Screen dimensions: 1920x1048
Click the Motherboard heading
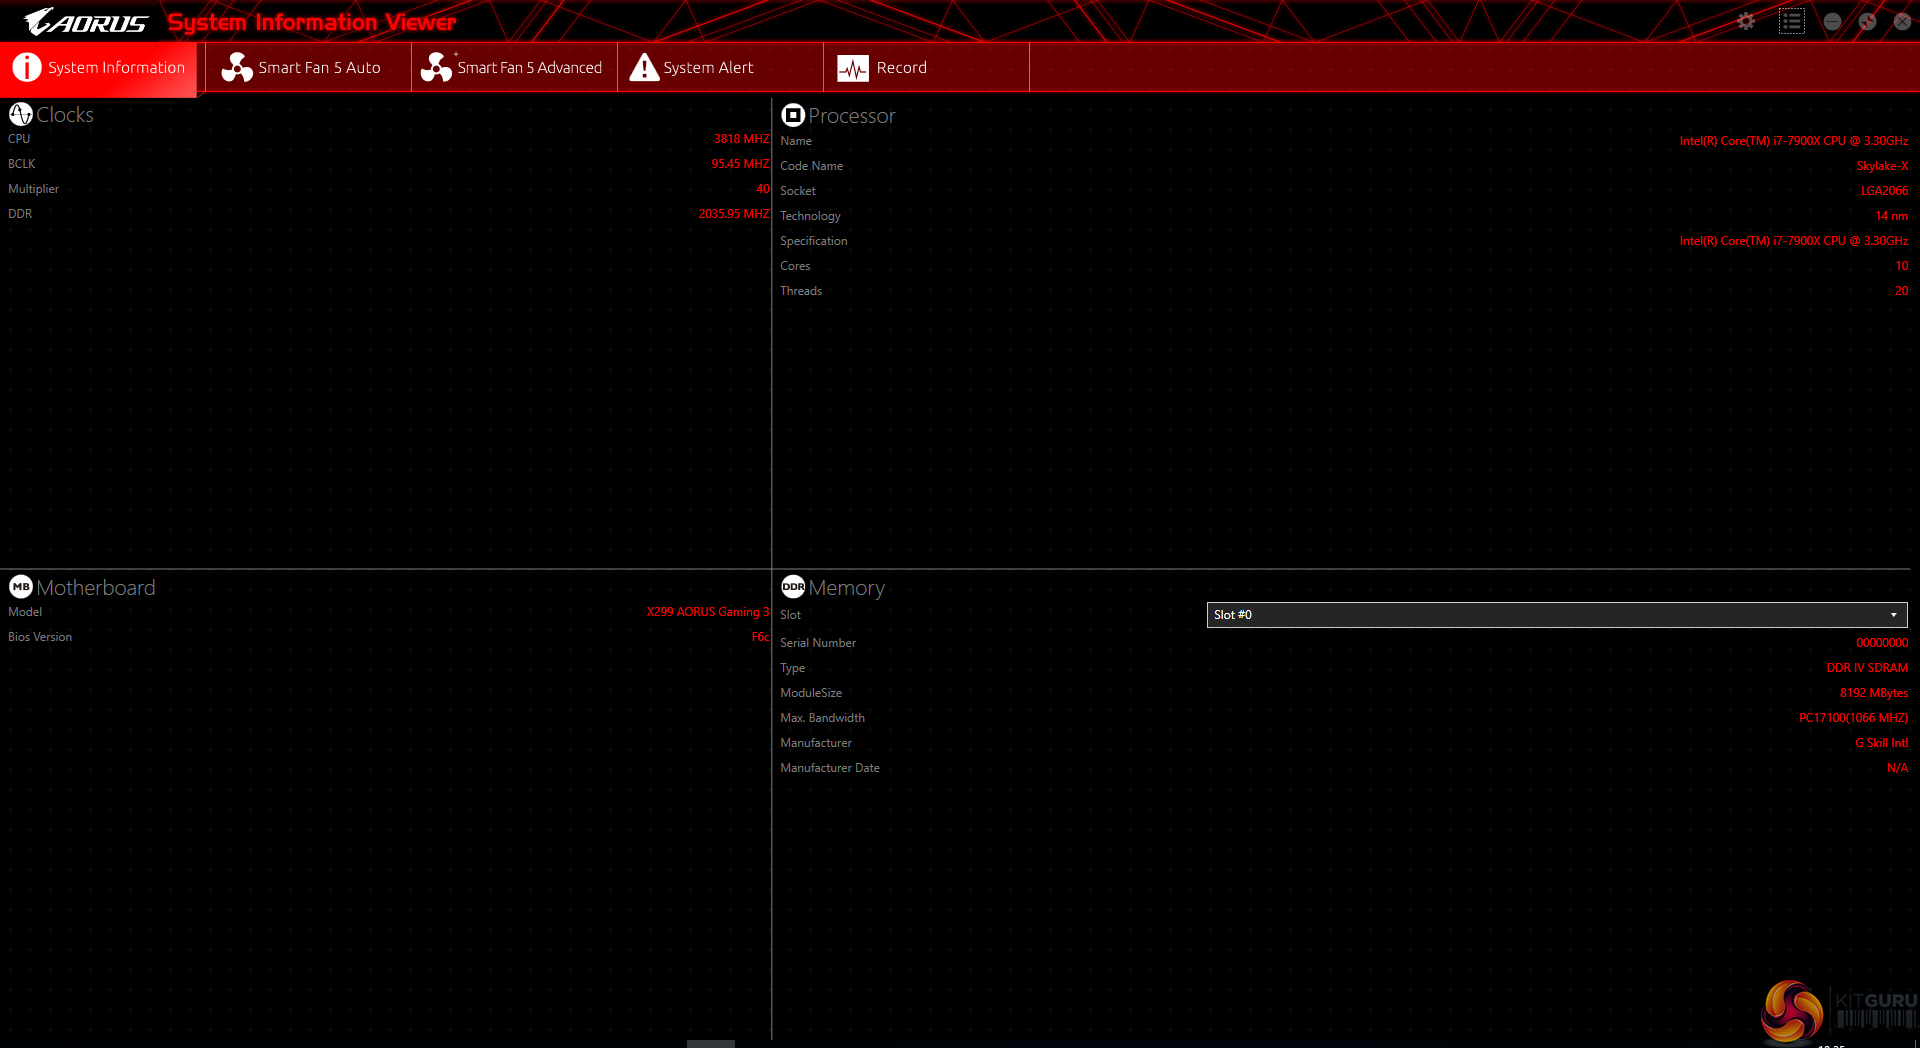[x=96, y=588]
